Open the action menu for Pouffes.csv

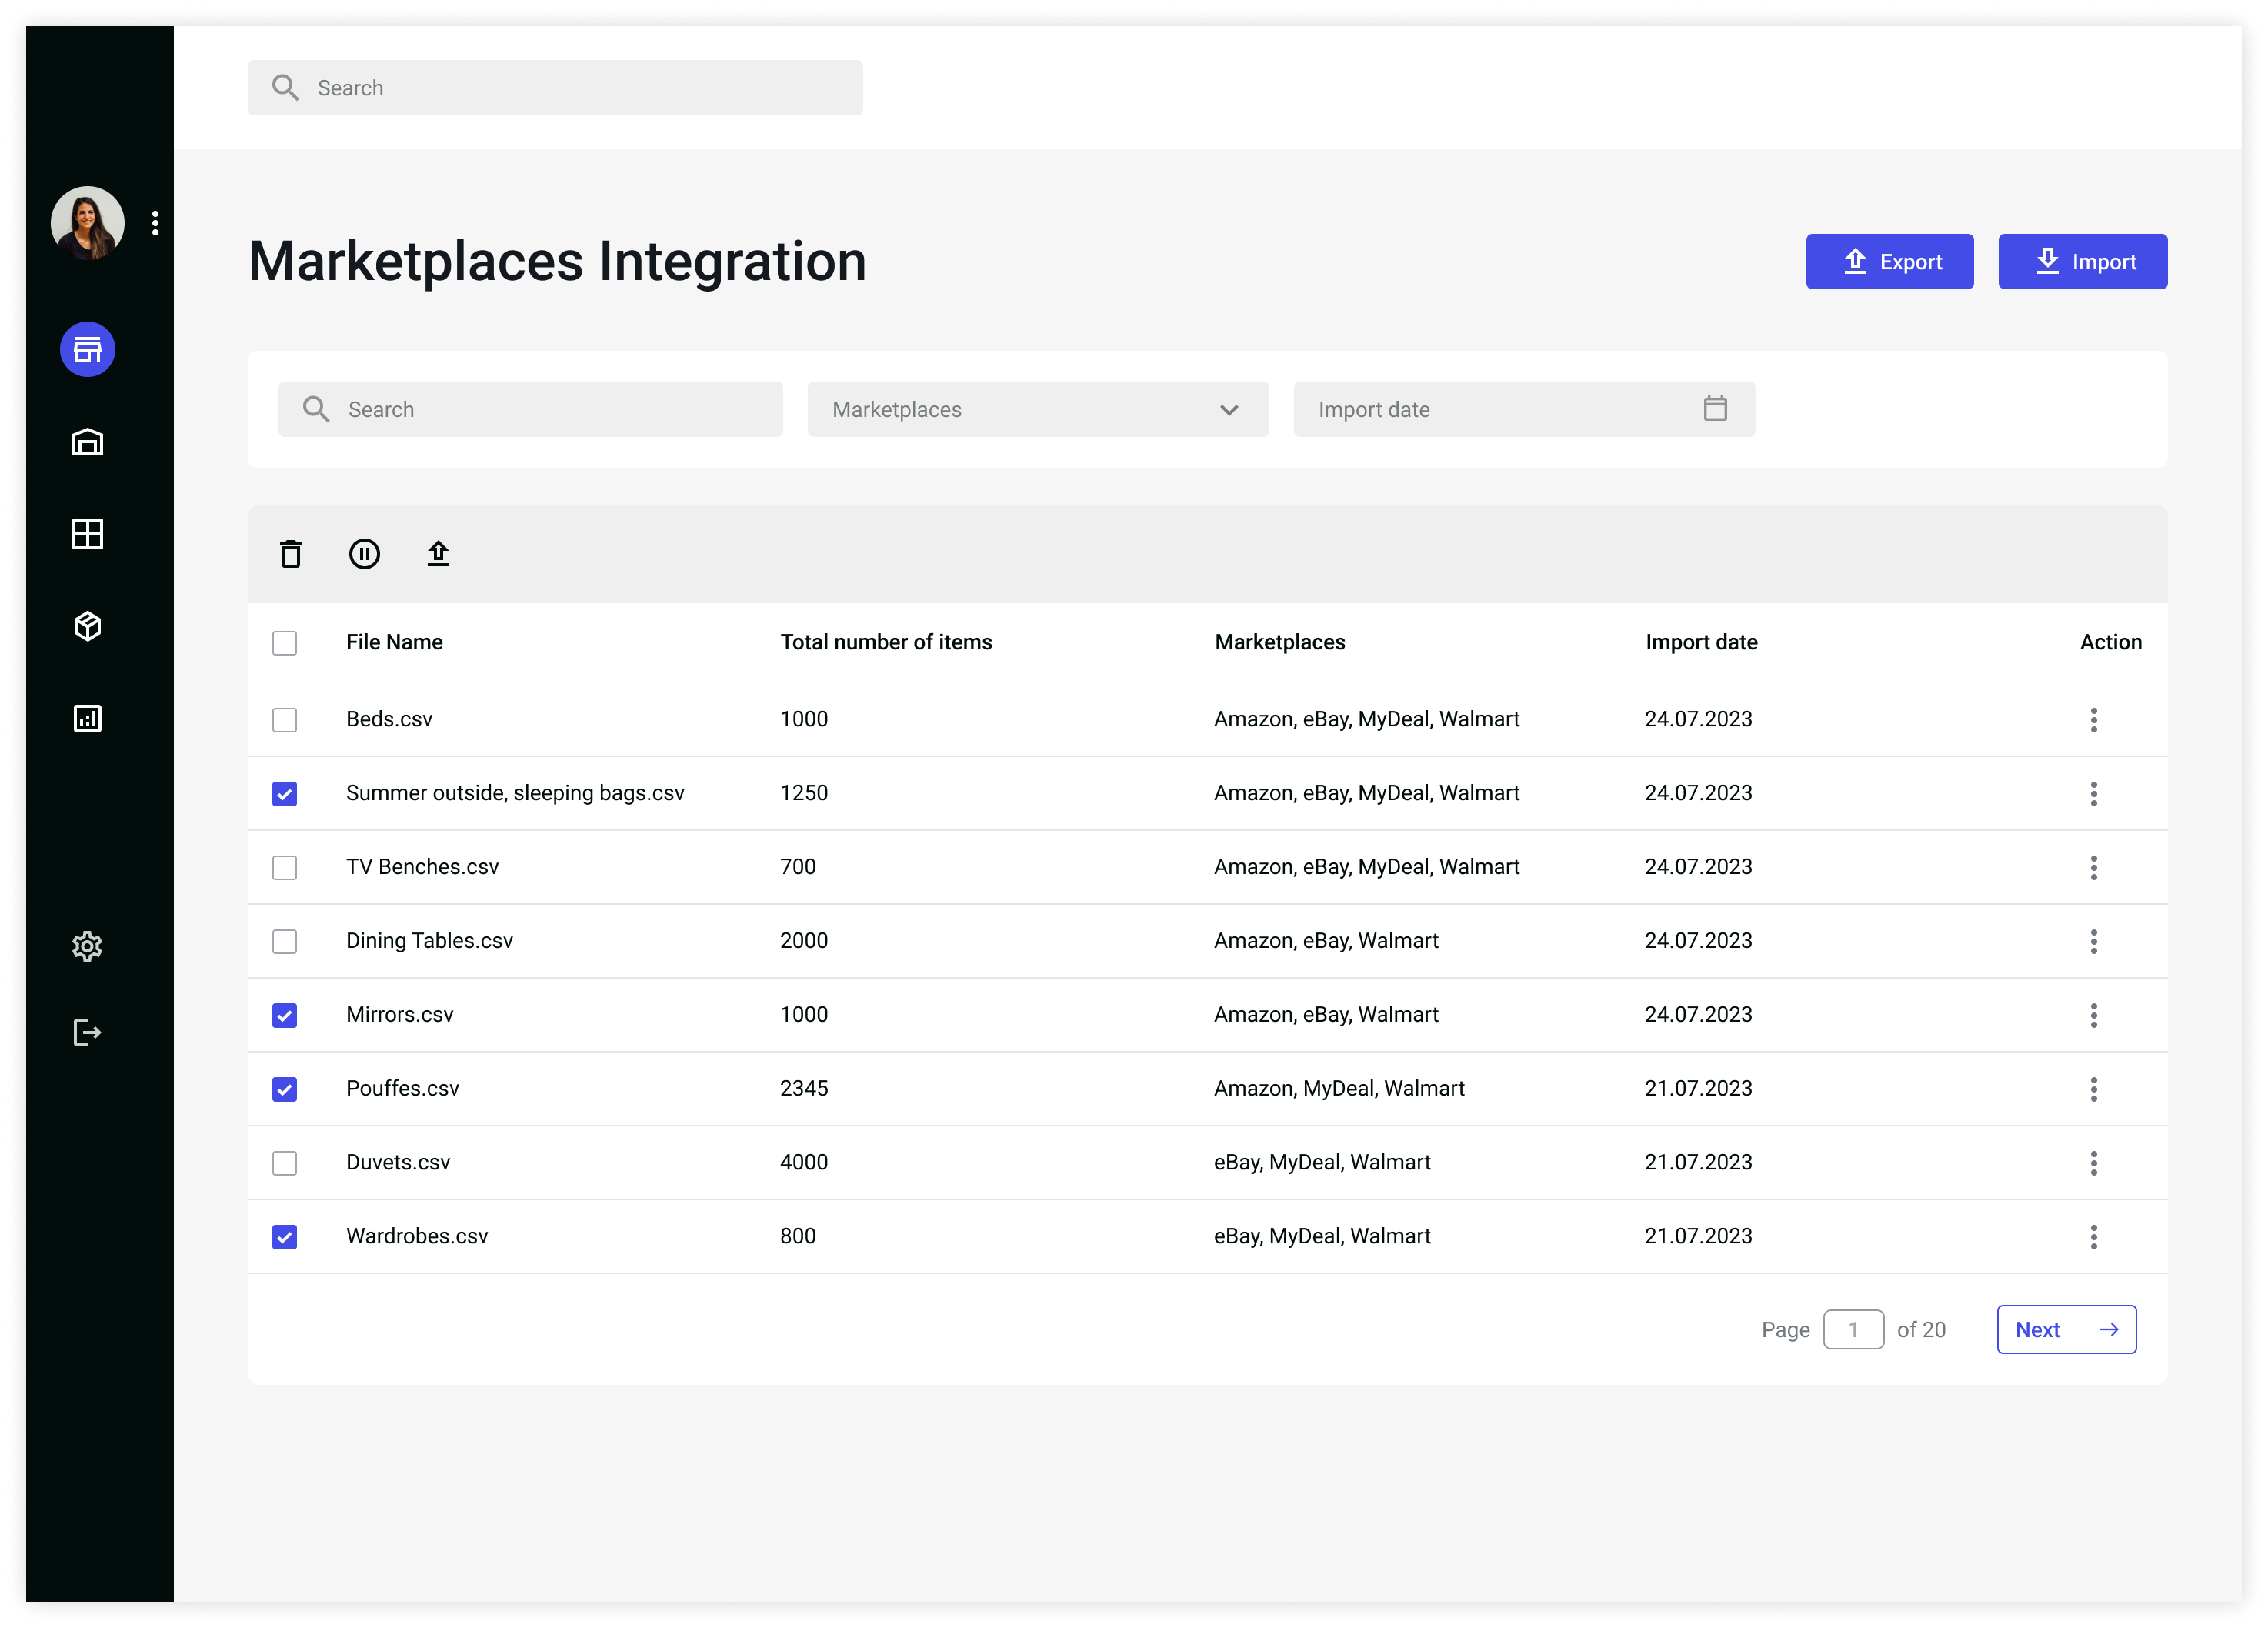pyautogui.click(x=2094, y=1089)
